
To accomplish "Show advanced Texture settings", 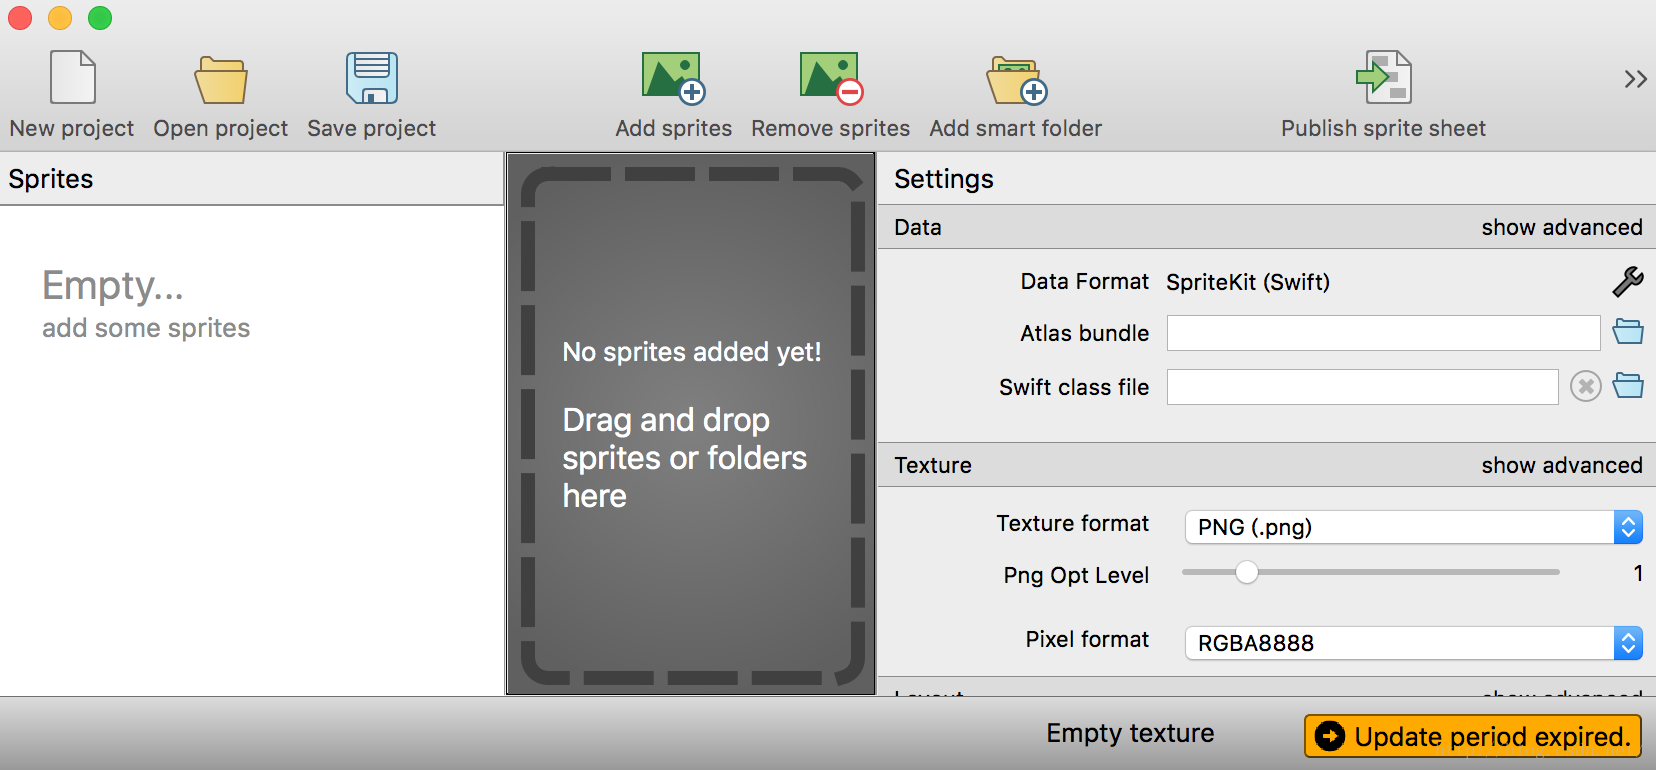I will coord(1562,466).
